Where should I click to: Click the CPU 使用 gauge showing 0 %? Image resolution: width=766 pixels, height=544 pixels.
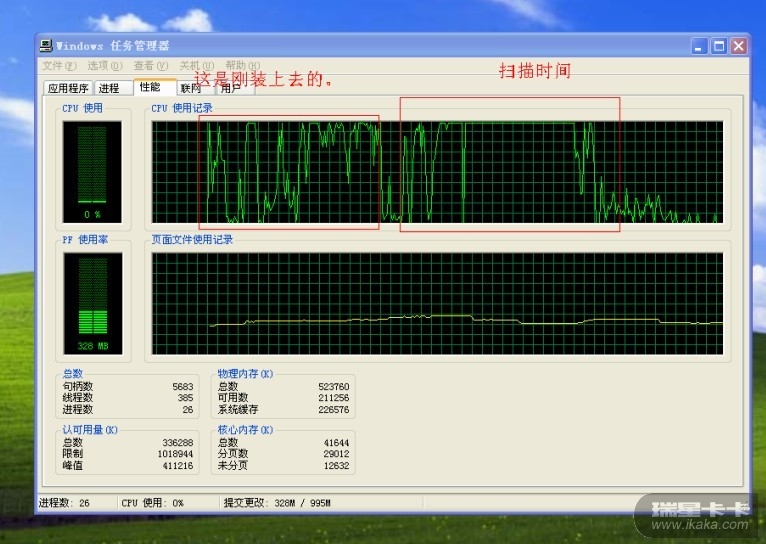coord(92,172)
